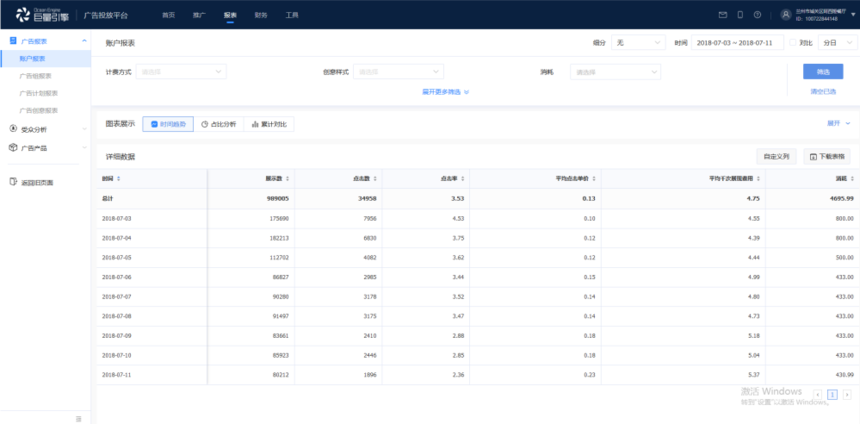Click the 广告报表 sidebar document icon
Screen dimensions: 860x424
[x=13, y=41]
